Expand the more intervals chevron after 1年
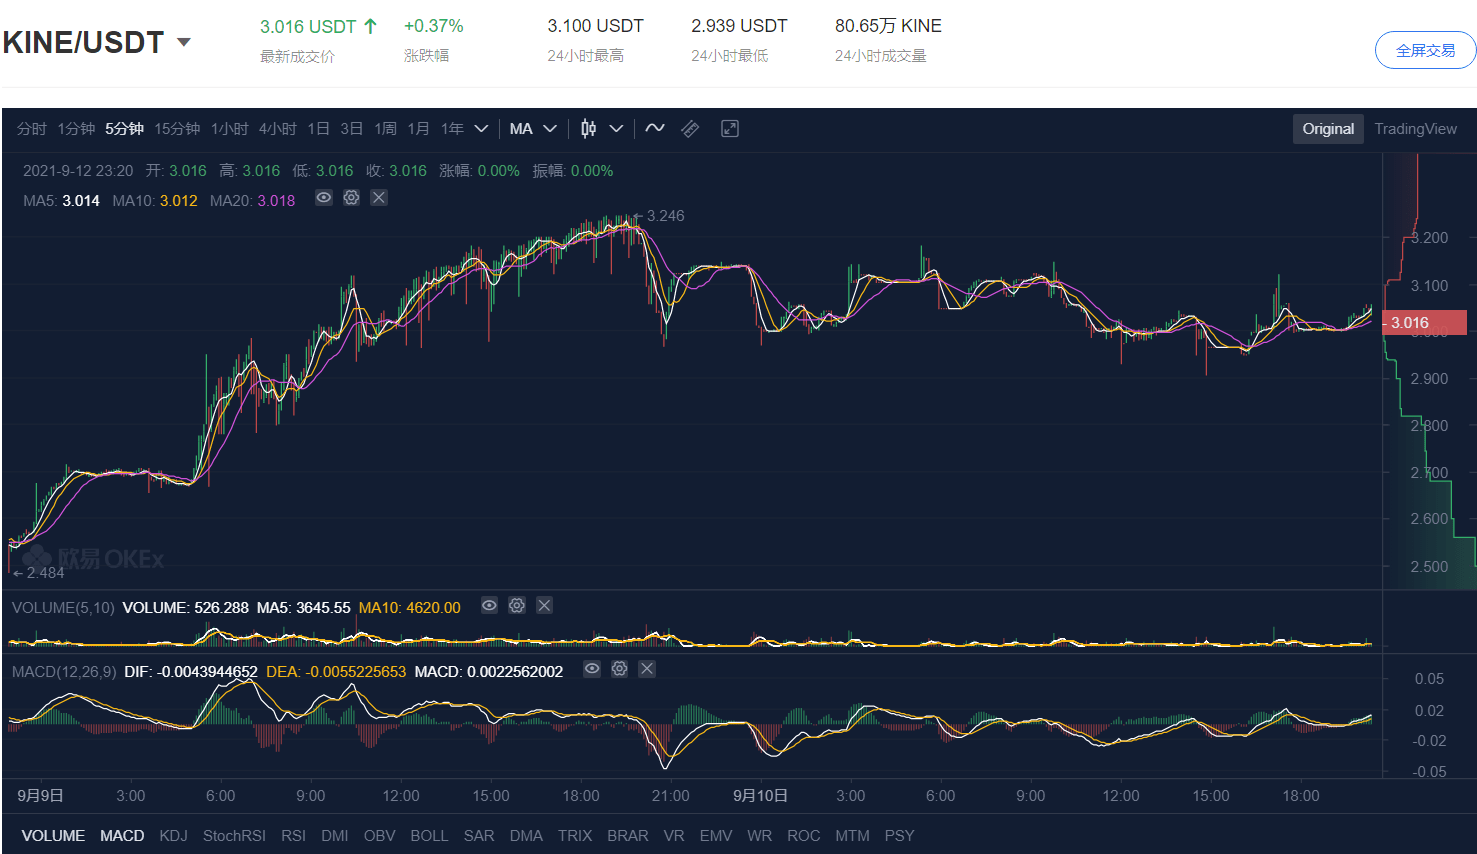The height and width of the screenshot is (854, 1477). [x=481, y=129]
